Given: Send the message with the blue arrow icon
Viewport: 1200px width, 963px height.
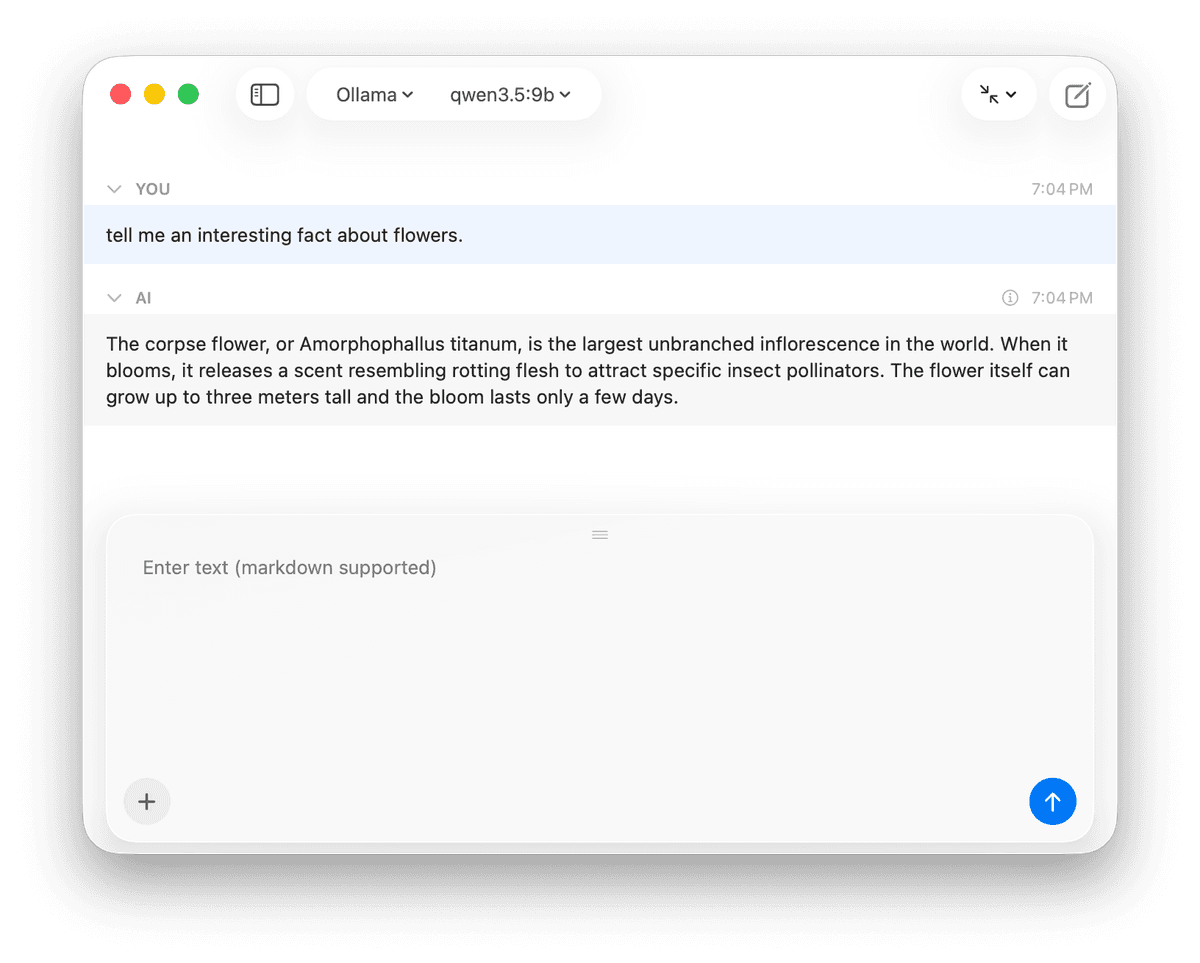Looking at the screenshot, I should (x=1052, y=801).
